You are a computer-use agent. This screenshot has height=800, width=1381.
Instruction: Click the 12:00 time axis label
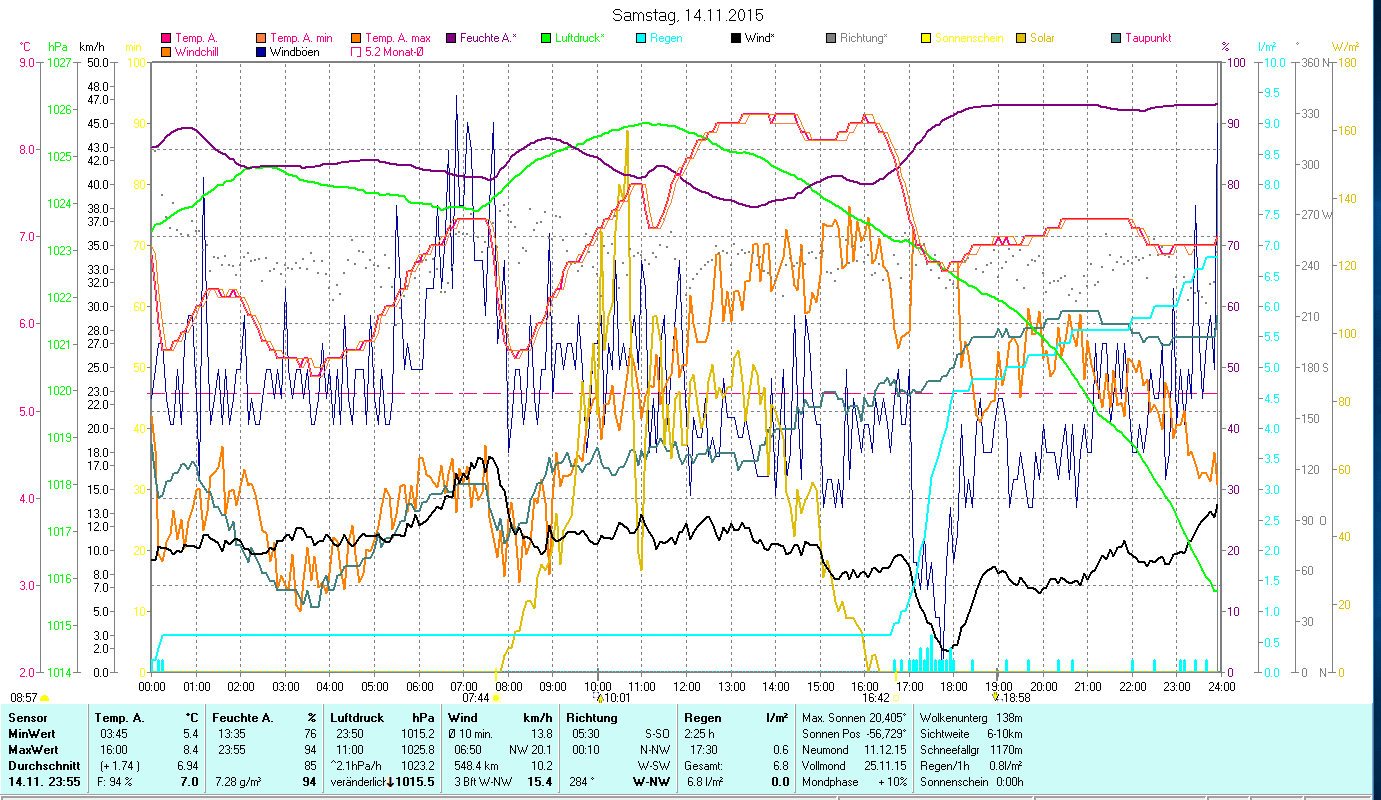pyautogui.click(x=687, y=687)
